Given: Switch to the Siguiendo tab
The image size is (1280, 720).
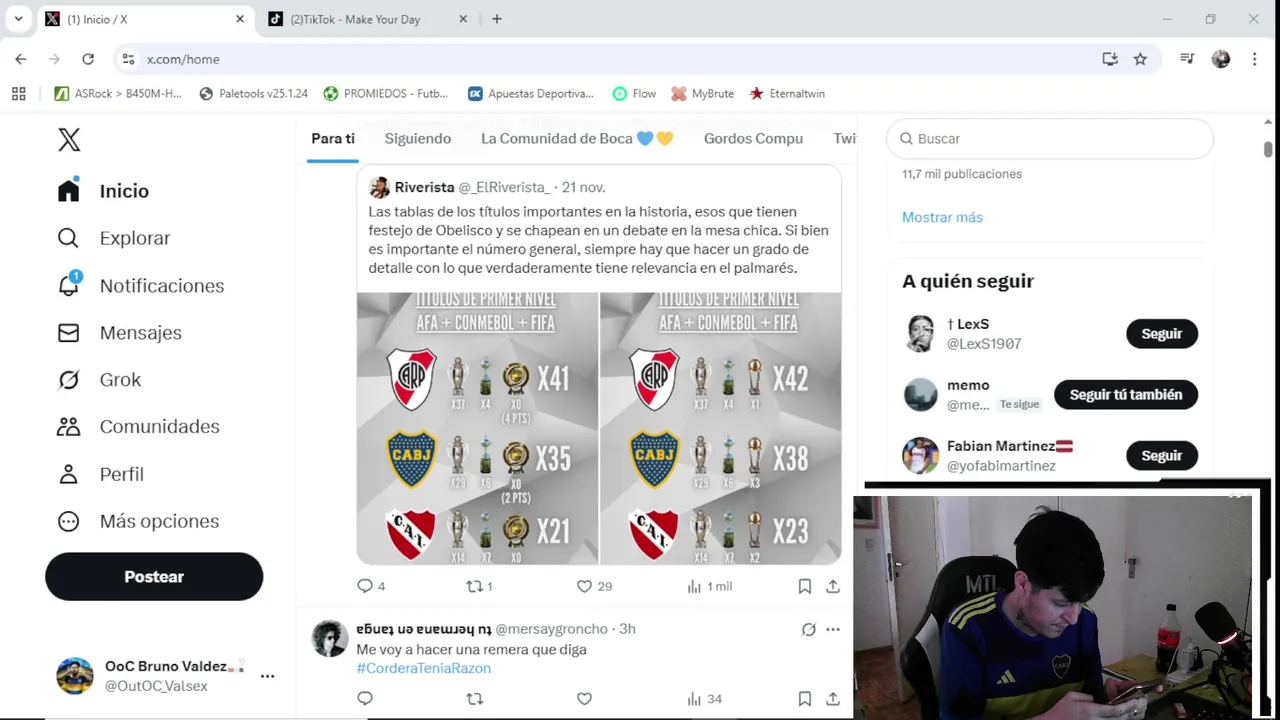Looking at the screenshot, I should point(418,139).
